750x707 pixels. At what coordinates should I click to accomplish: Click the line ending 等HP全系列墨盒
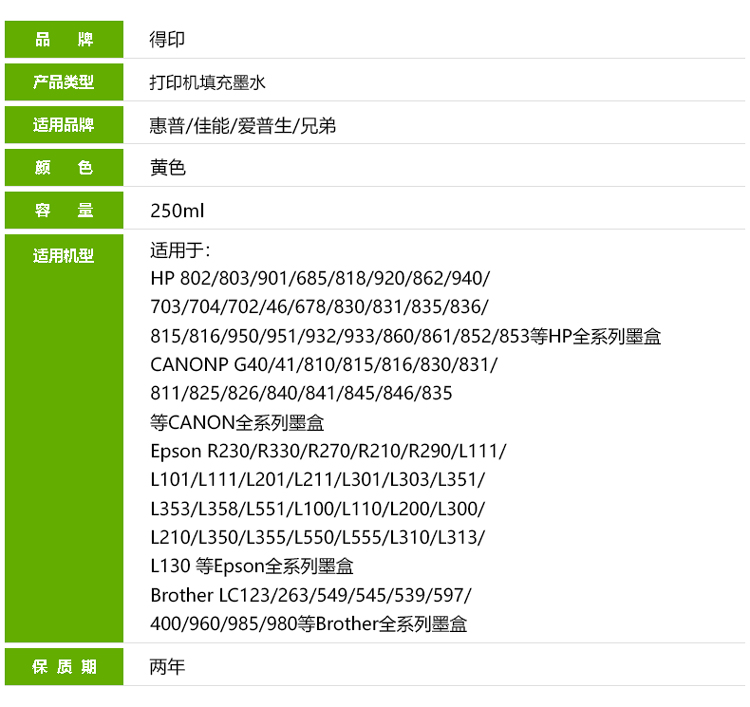[x=406, y=336]
